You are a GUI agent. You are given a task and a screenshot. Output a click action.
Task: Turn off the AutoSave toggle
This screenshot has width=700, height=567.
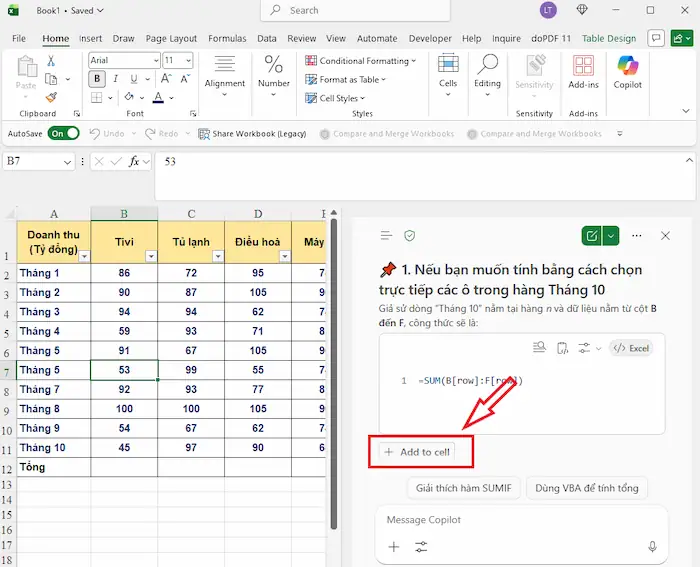tap(62, 133)
